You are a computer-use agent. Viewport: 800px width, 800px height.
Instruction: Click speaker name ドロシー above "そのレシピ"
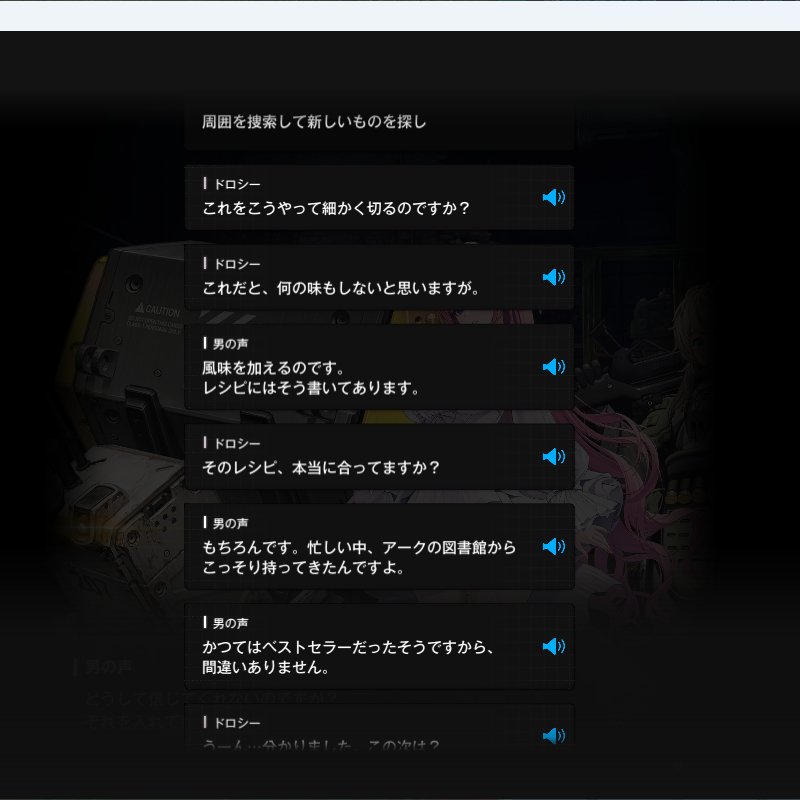(x=237, y=444)
